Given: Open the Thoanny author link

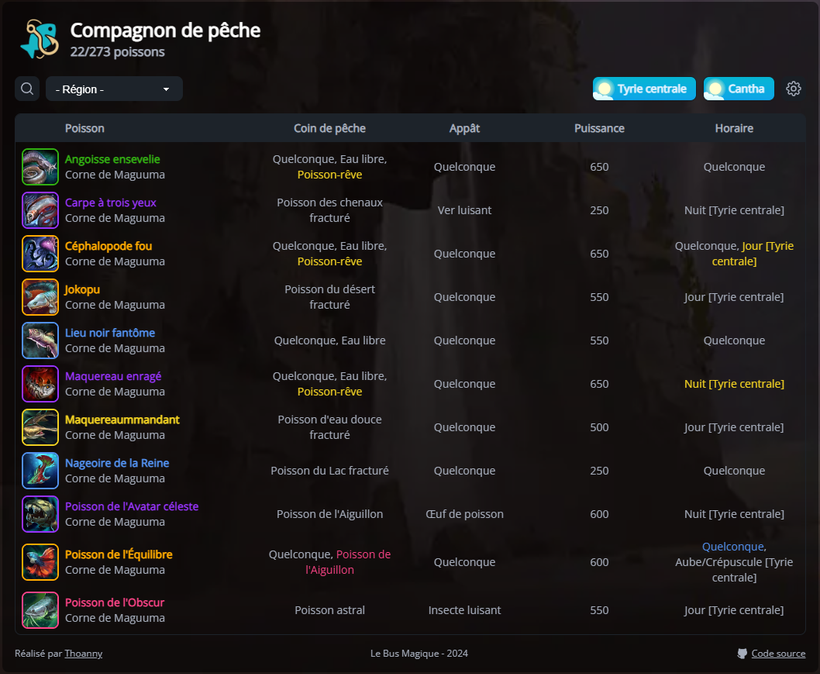Looking at the screenshot, I should tap(83, 654).
